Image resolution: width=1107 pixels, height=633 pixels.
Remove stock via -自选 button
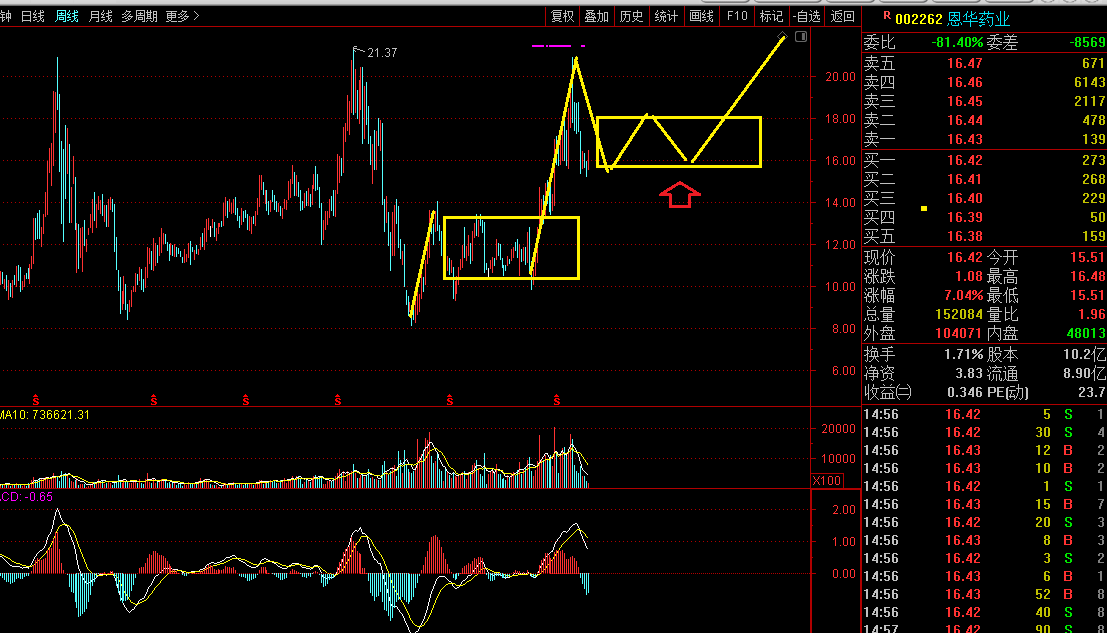click(806, 16)
